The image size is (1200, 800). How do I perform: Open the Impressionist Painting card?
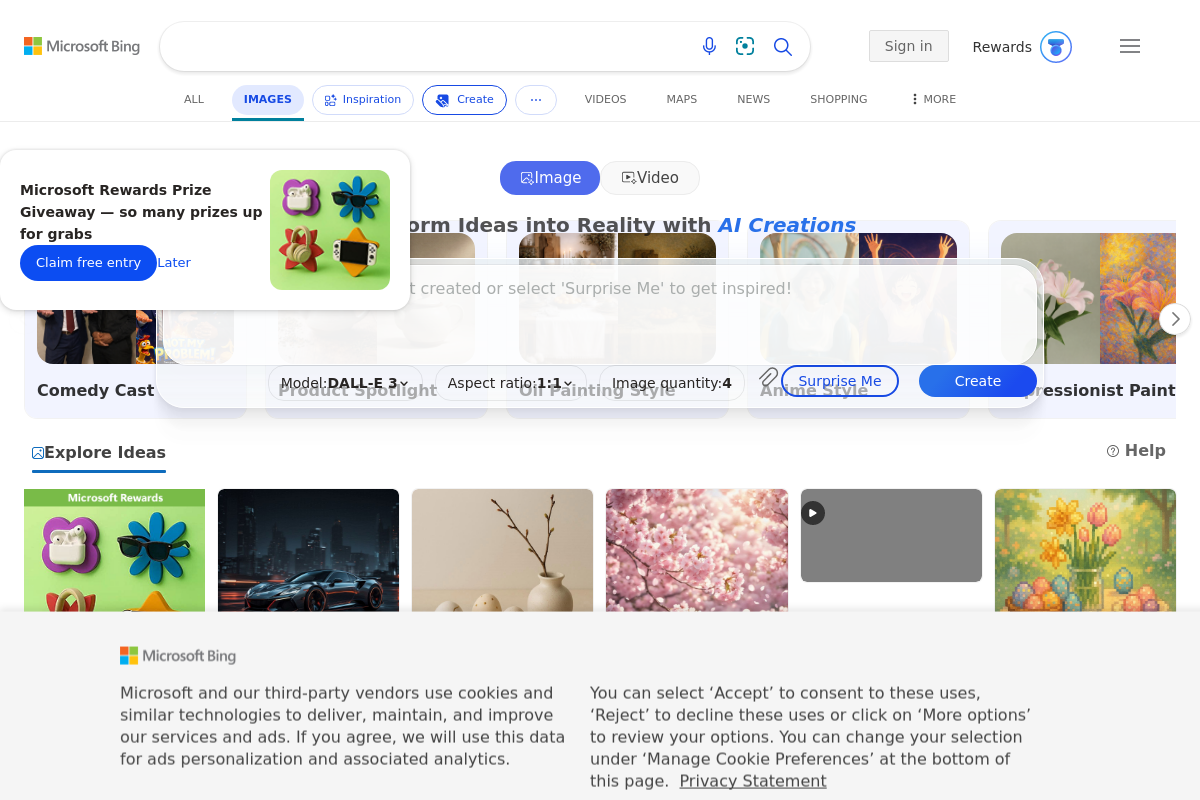(1082, 318)
